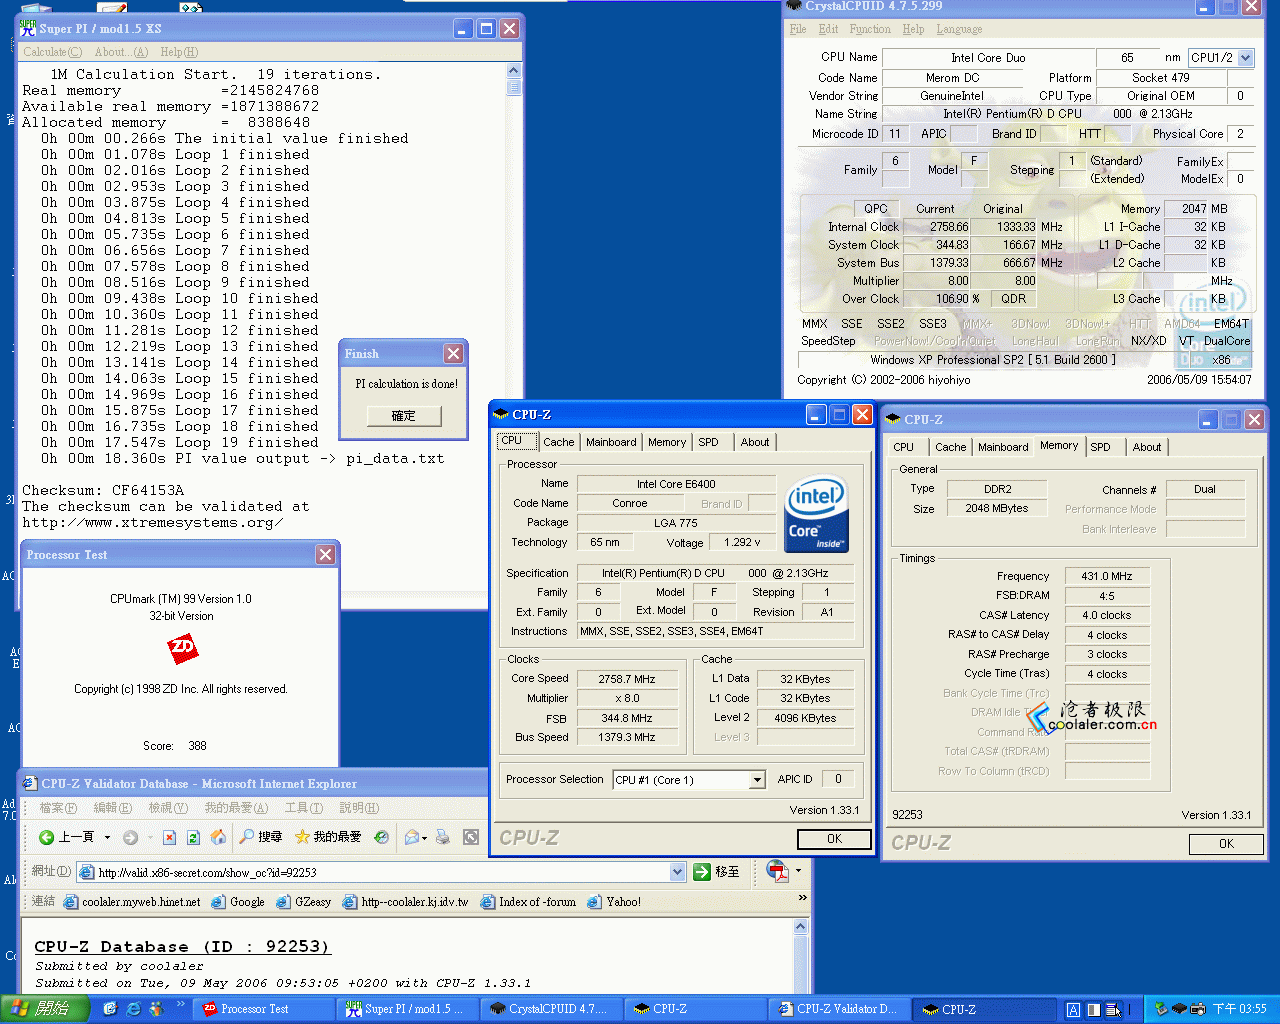Print the page with the printer icon
This screenshot has height=1024, width=1280.
pos(443,837)
